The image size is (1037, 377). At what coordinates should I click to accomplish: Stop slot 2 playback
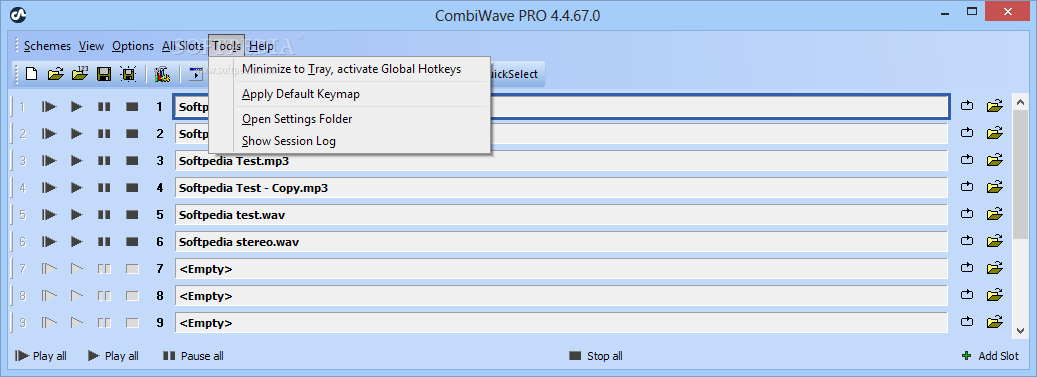click(132, 134)
